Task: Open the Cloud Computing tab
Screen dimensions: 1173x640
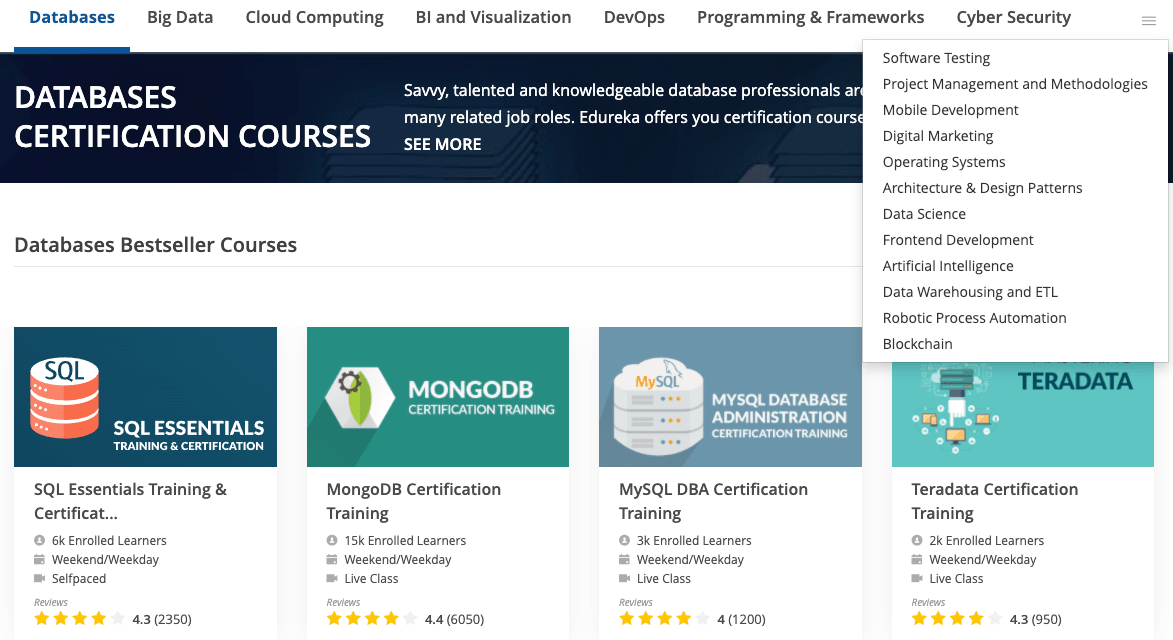Action: coord(314,17)
